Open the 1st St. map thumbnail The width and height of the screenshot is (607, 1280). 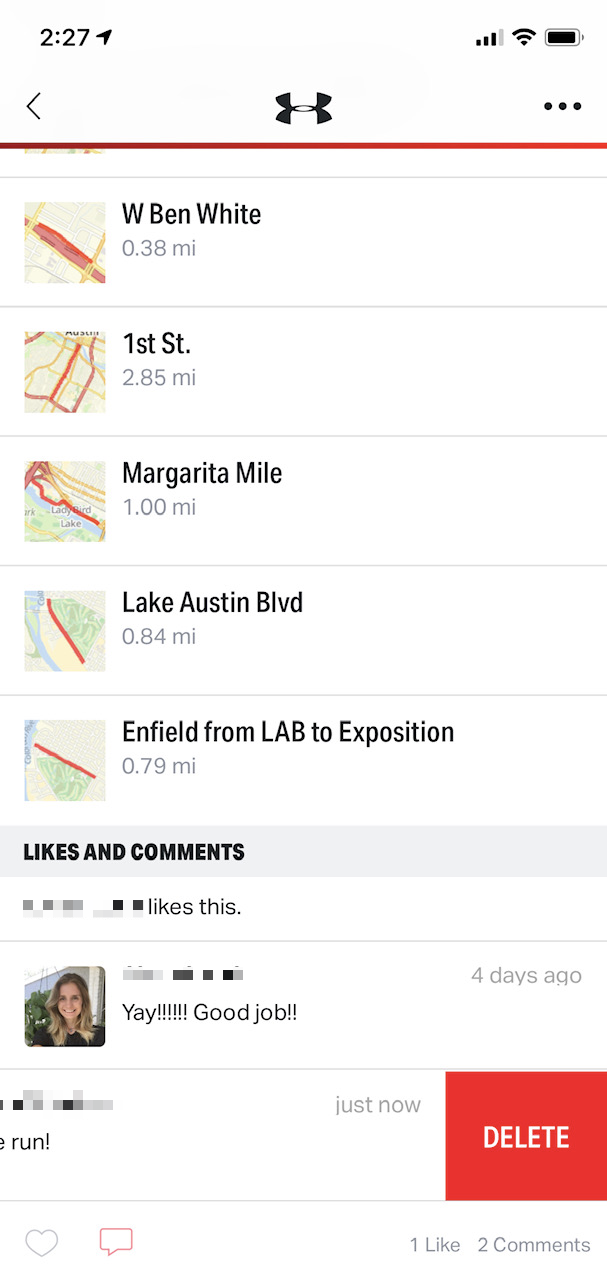(x=65, y=372)
